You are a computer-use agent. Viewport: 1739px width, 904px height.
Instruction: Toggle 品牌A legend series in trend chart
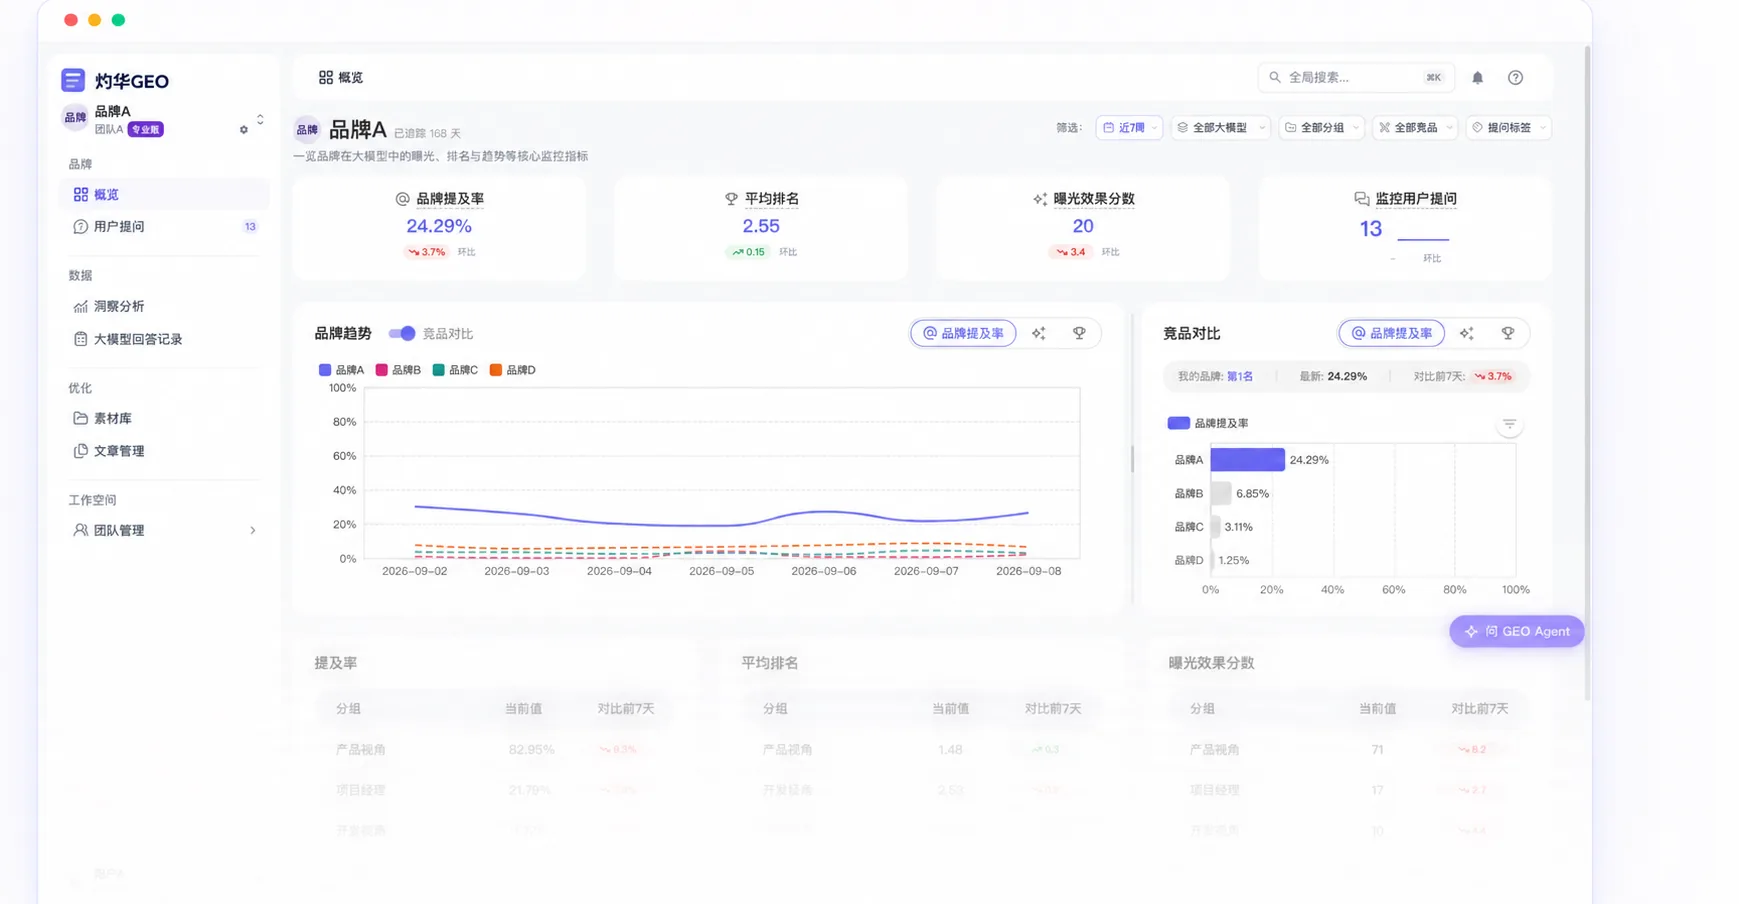341,370
